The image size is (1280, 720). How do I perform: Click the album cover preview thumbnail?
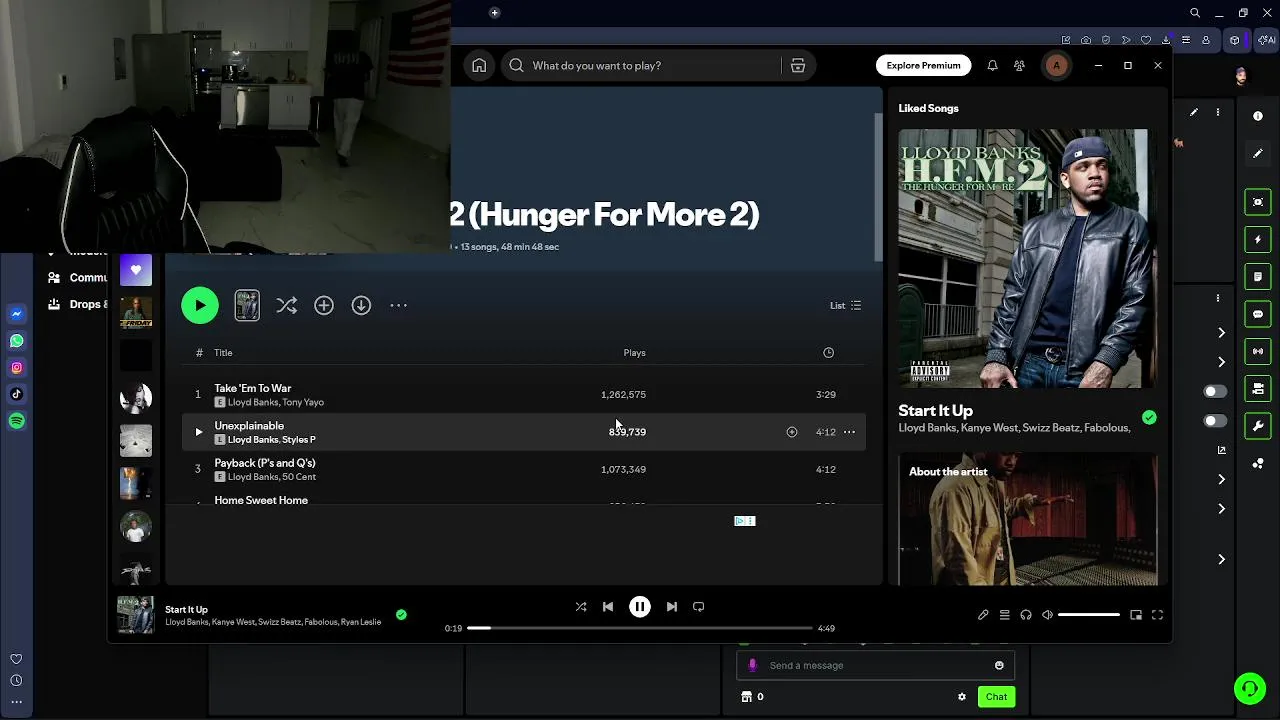click(x=247, y=305)
